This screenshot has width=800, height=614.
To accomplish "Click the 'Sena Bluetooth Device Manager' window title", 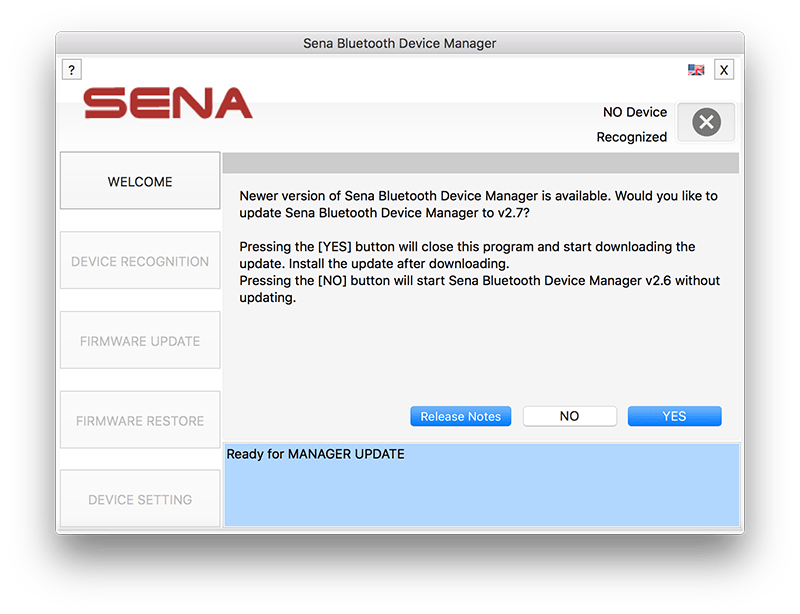I will pyautogui.click(x=399, y=43).
